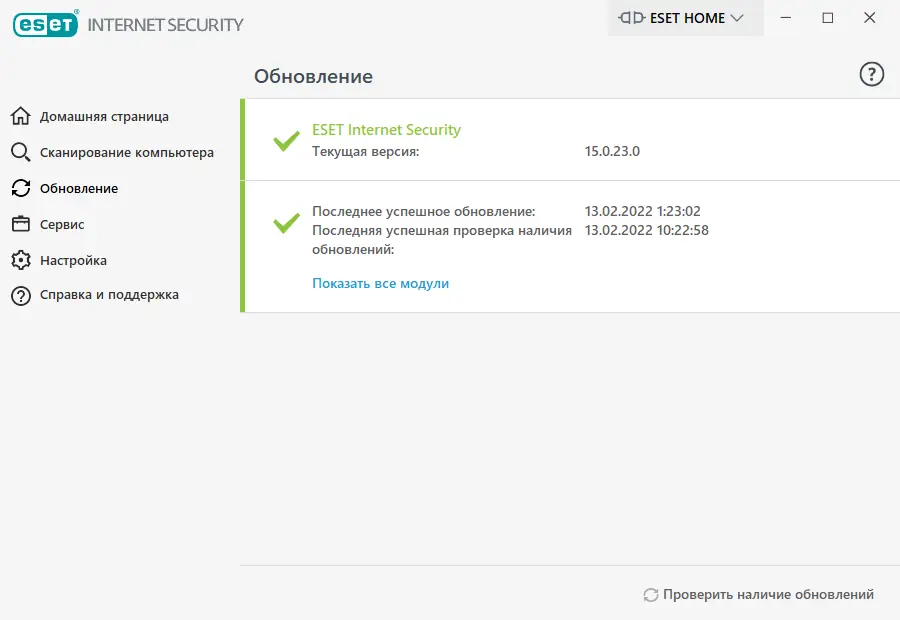The image size is (900, 620).
Task: Click the ESET Internet Security green title
Action: (x=386, y=130)
